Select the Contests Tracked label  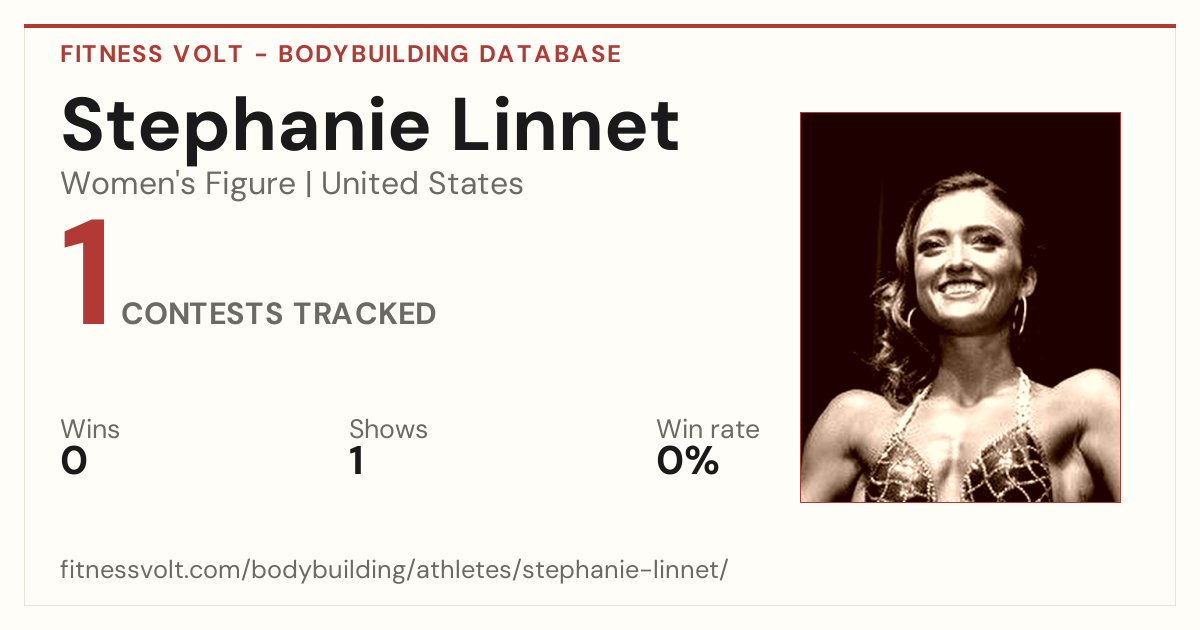click(279, 314)
